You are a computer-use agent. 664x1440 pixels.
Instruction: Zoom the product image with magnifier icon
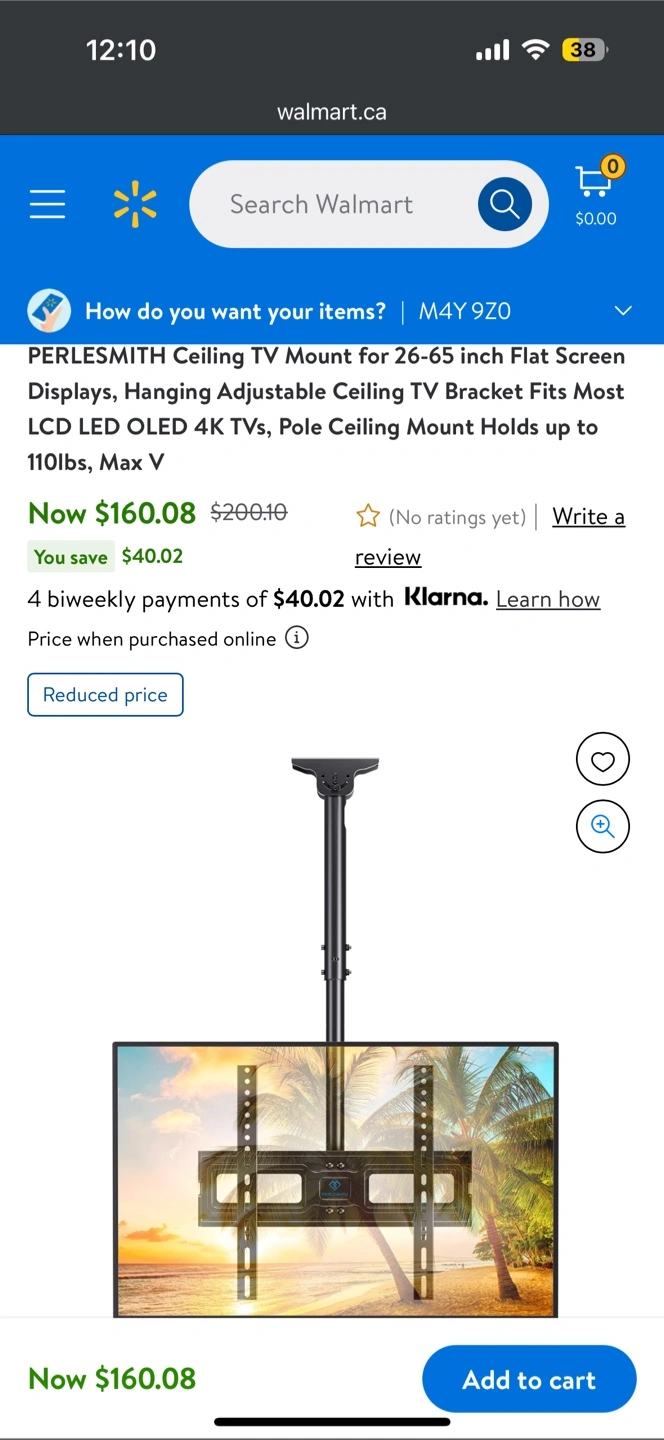pos(602,826)
